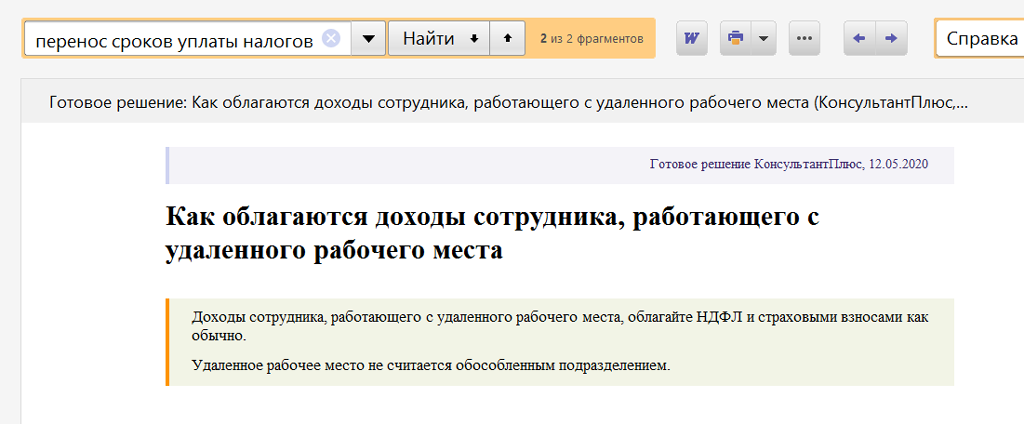Click the paragraph starting 'Доходы сотрудника, работающего'
This screenshot has height=424, width=1024.
click(560, 327)
